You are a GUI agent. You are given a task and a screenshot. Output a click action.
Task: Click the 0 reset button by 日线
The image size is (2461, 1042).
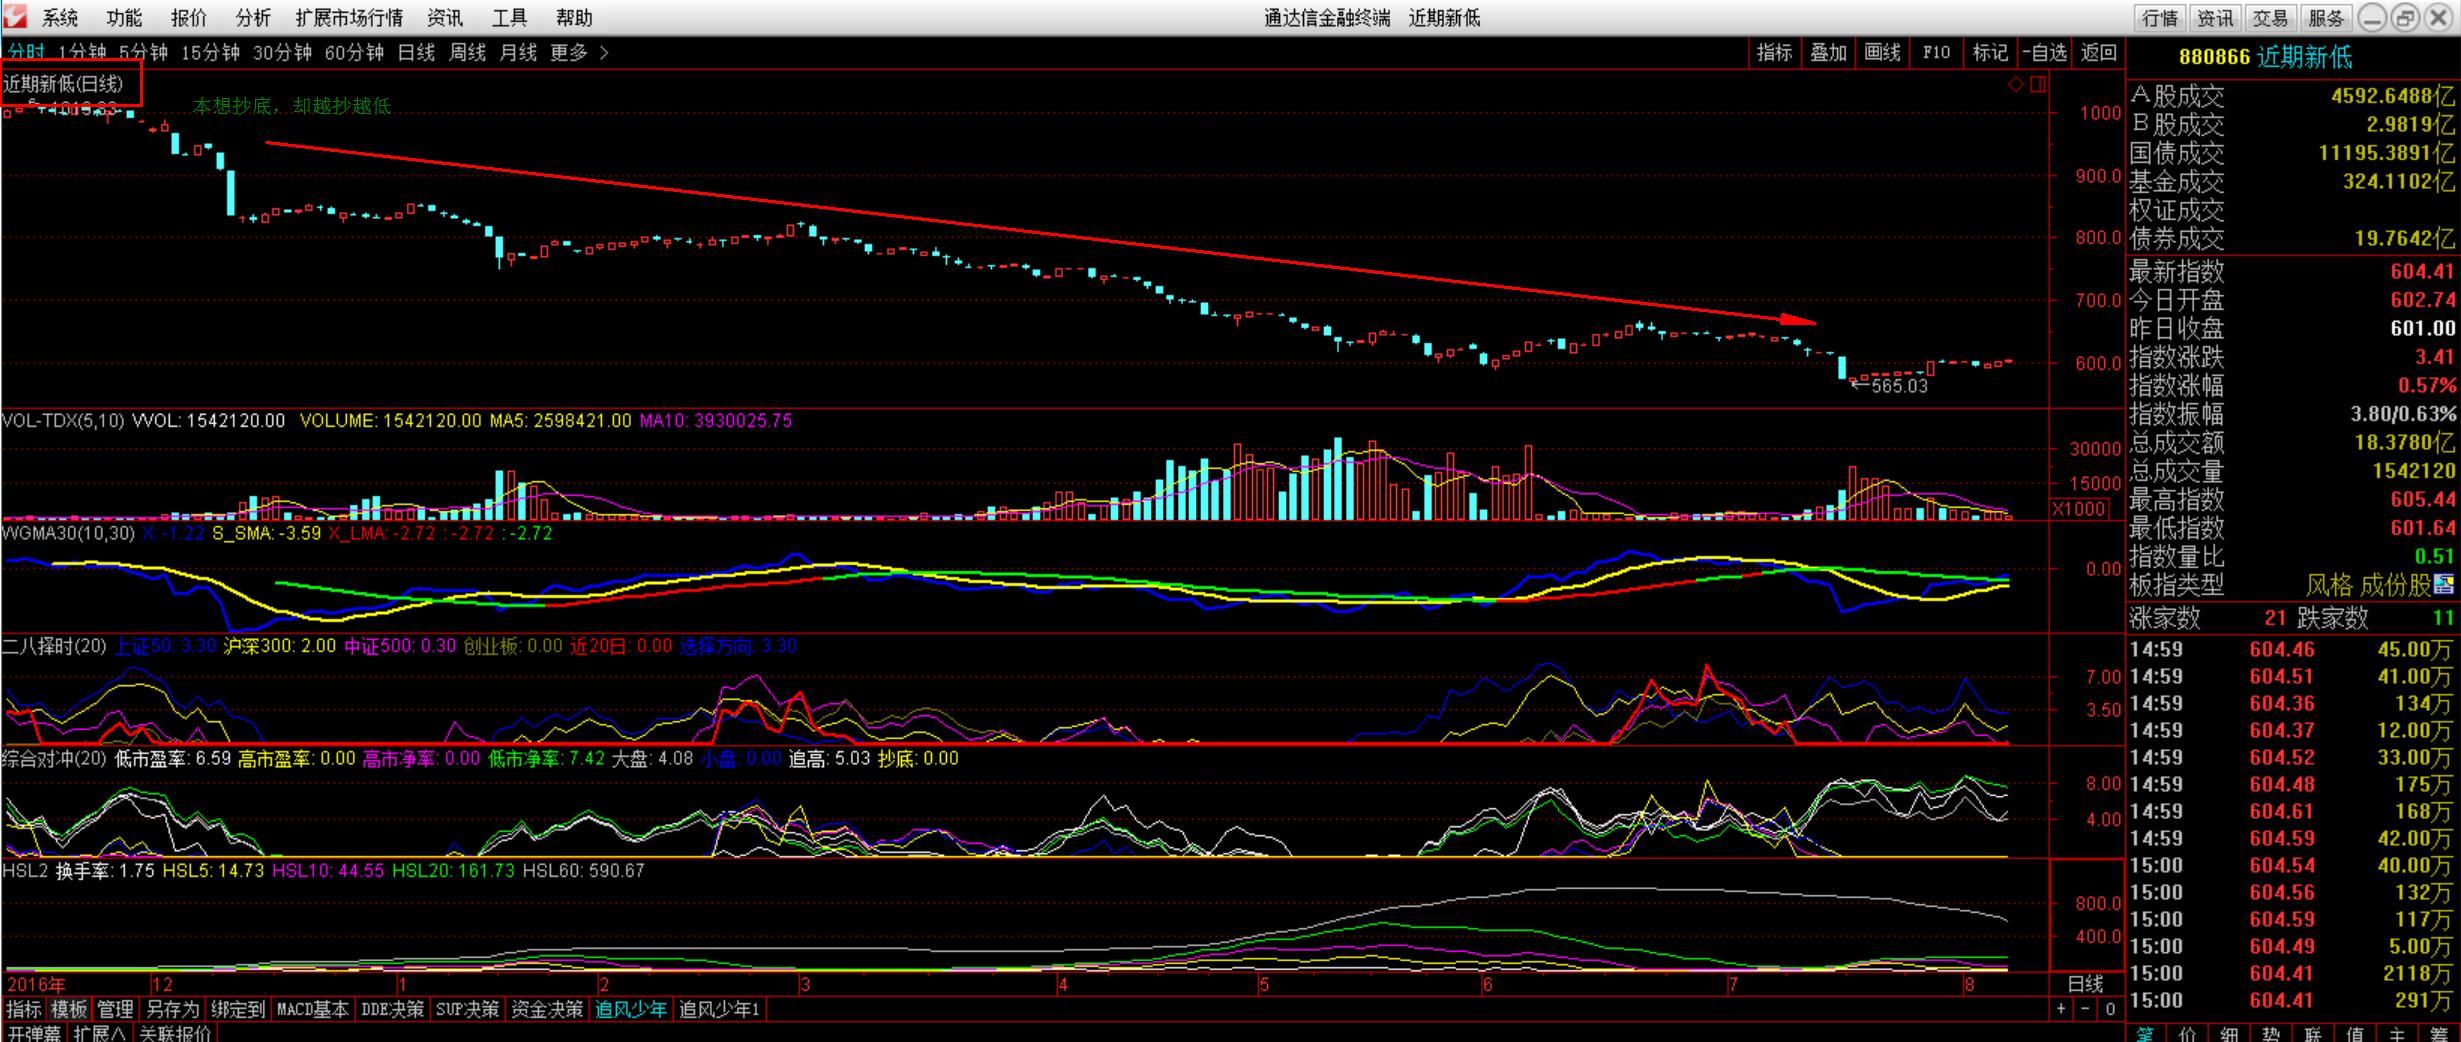(2110, 1009)
